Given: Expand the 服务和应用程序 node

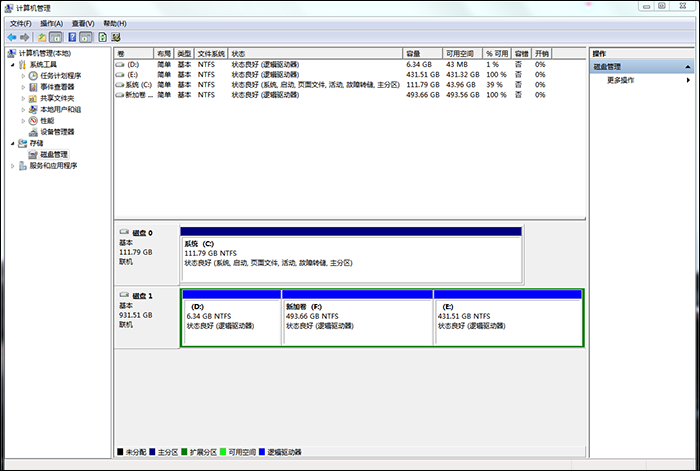Looking at the screenshot, I should click(12, 166).
